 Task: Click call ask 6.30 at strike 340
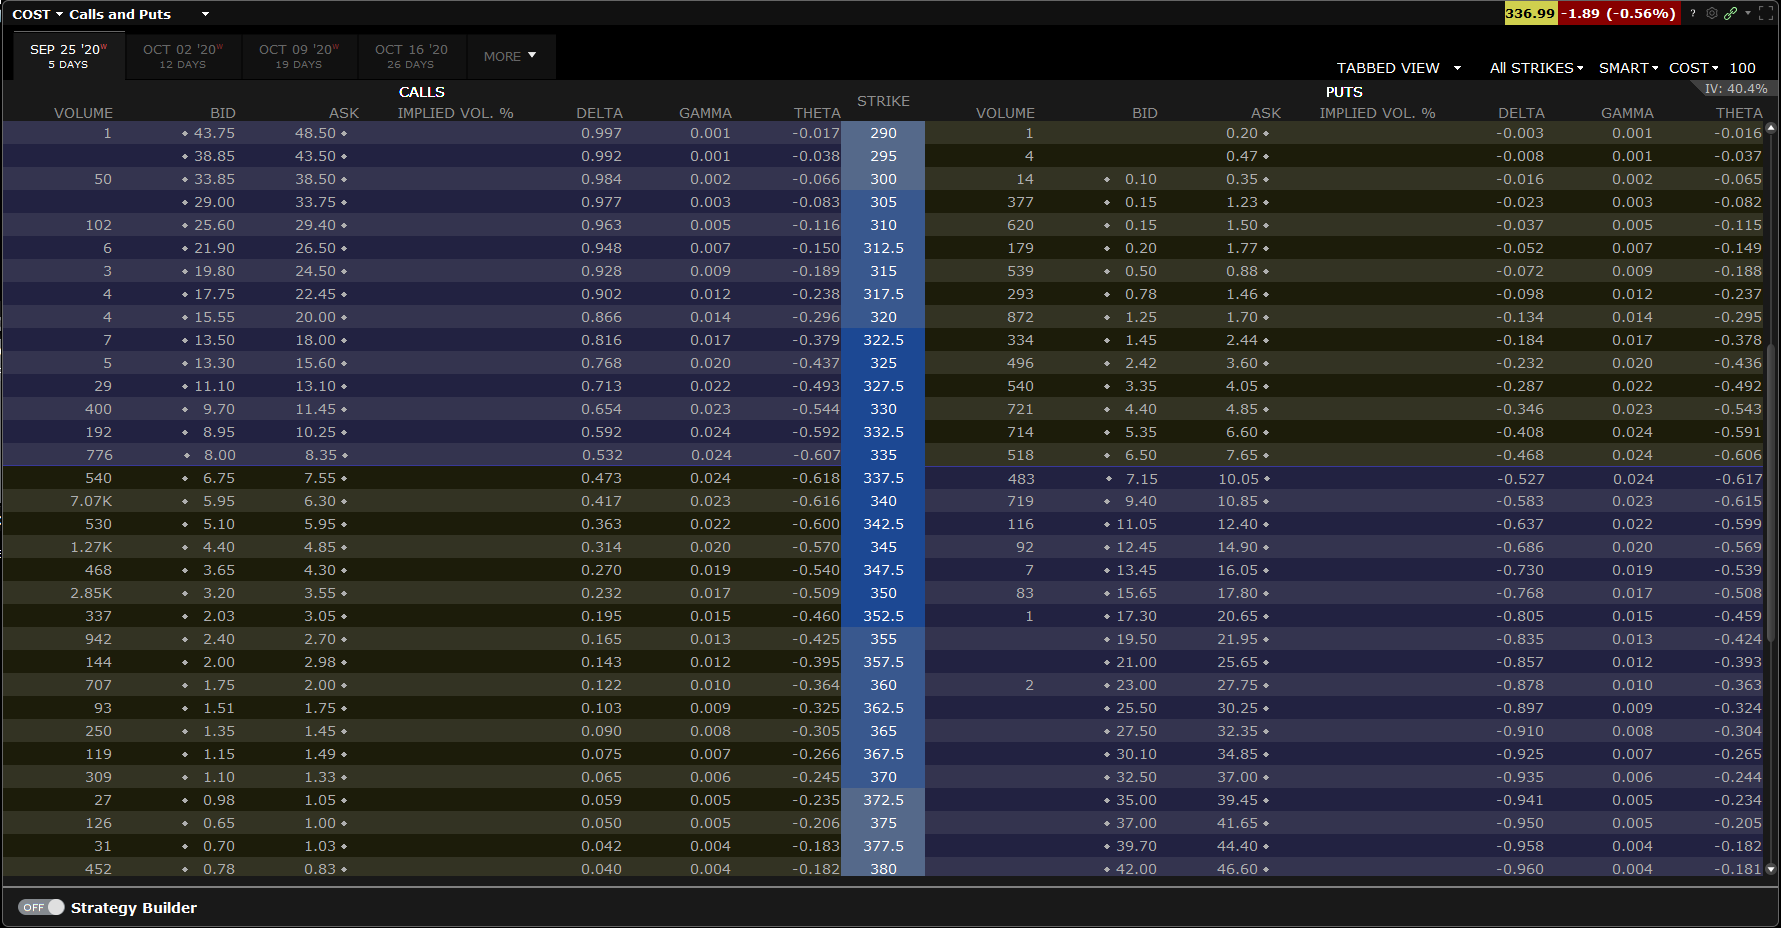click(x=320, y=501)
